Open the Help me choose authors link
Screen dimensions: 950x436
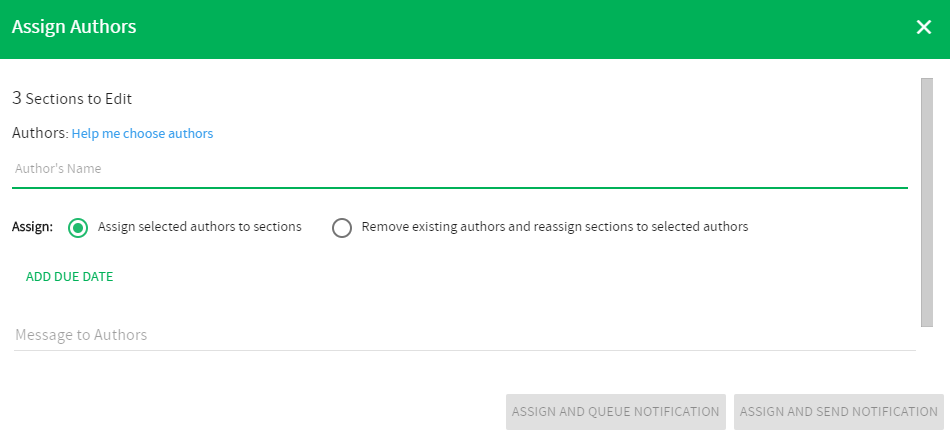[x=142, y=133]
